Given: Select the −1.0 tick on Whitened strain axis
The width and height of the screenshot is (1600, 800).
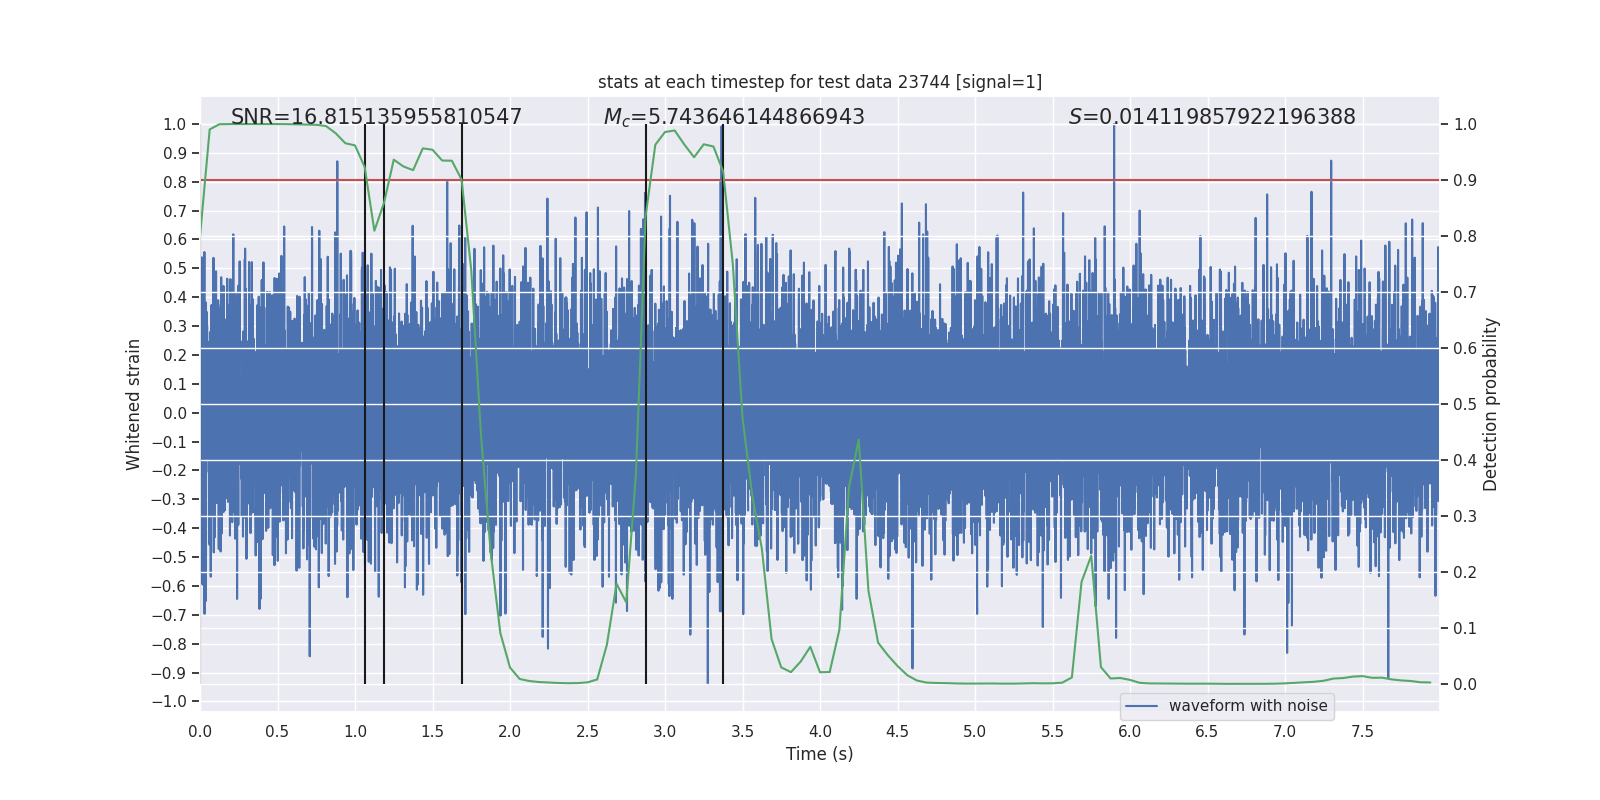Looking at the screenshot, I should pyautogui.click(x=169, y=701).
